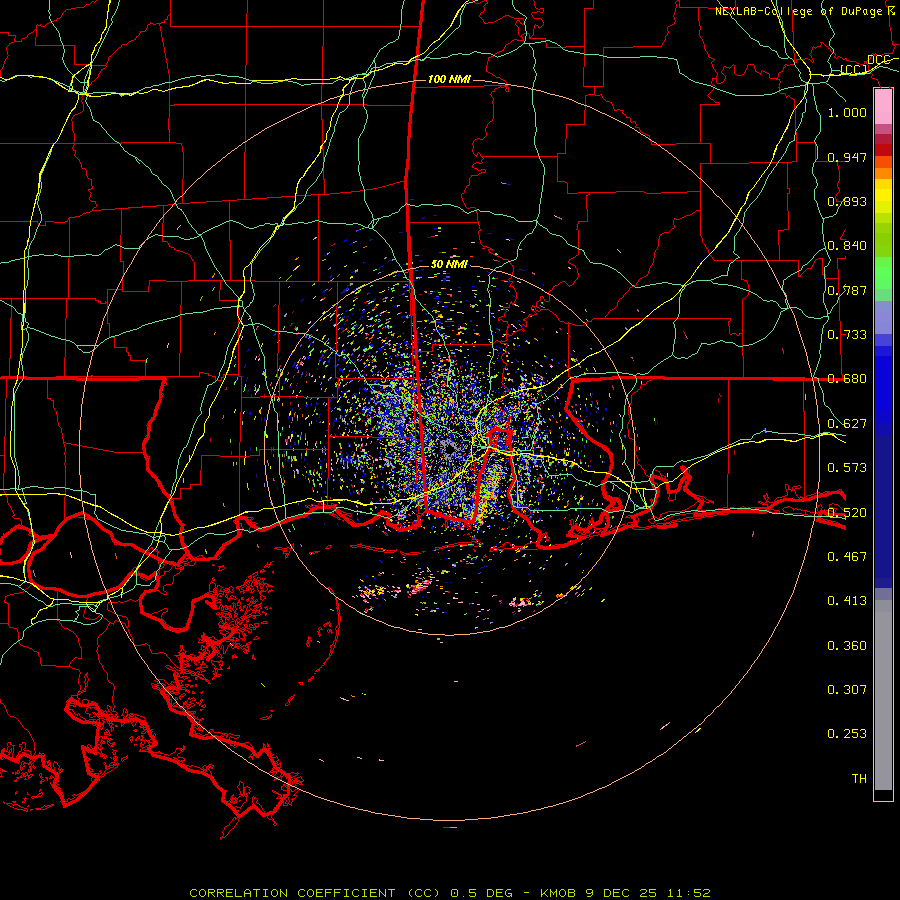Pick the bright green segment of color bar
The height and width of the screenshot is (900, 900).
coord(883,273)
